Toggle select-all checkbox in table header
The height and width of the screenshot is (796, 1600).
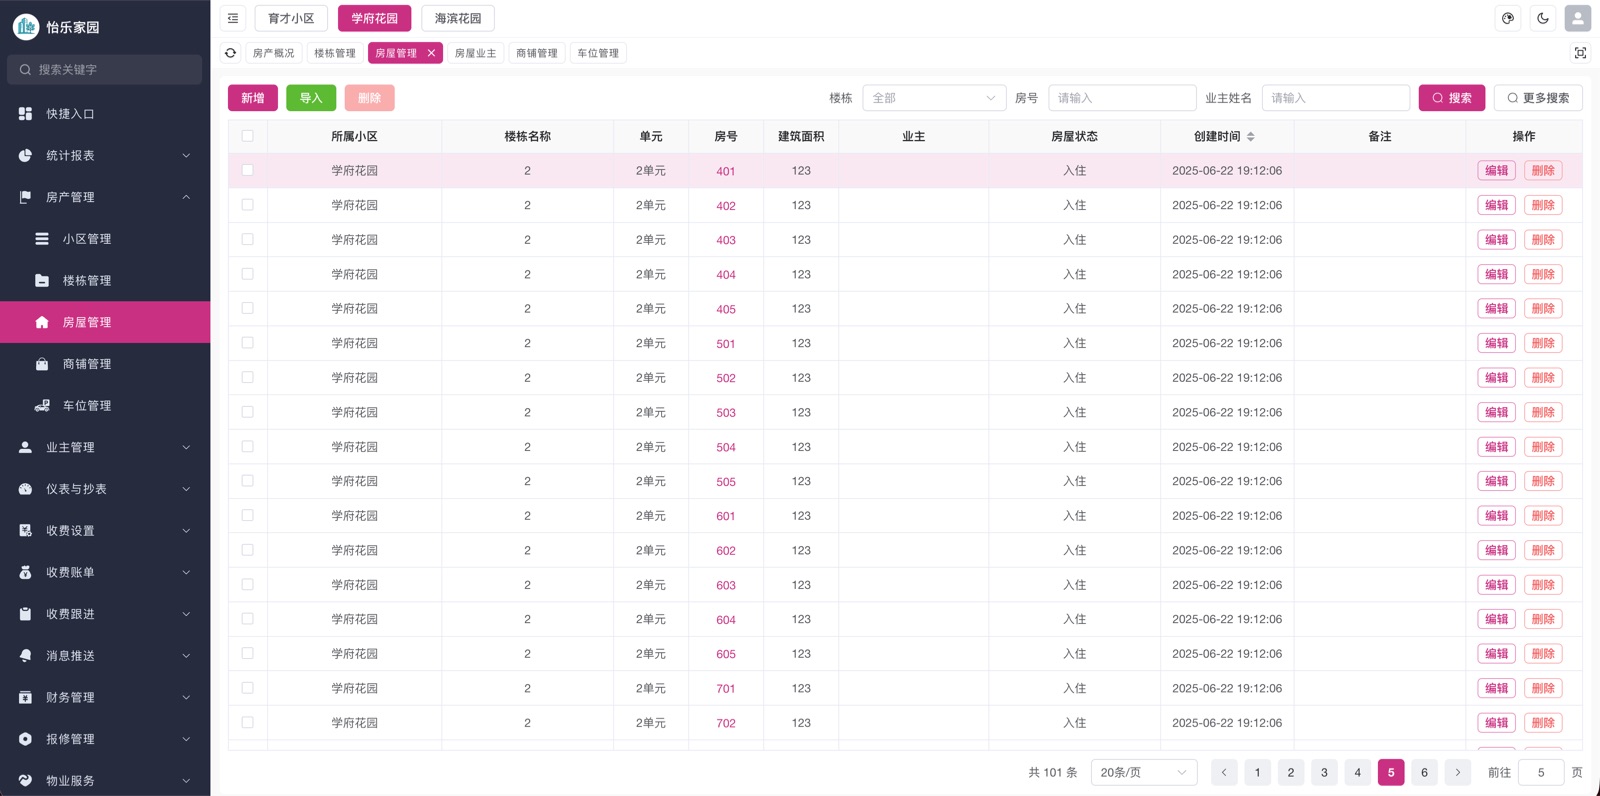point(247,136)
